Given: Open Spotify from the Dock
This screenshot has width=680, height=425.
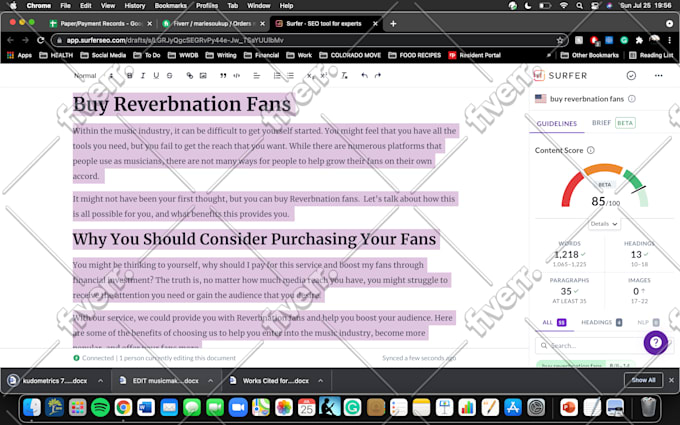Looking at the screenshot, I should tap(100, 408).
